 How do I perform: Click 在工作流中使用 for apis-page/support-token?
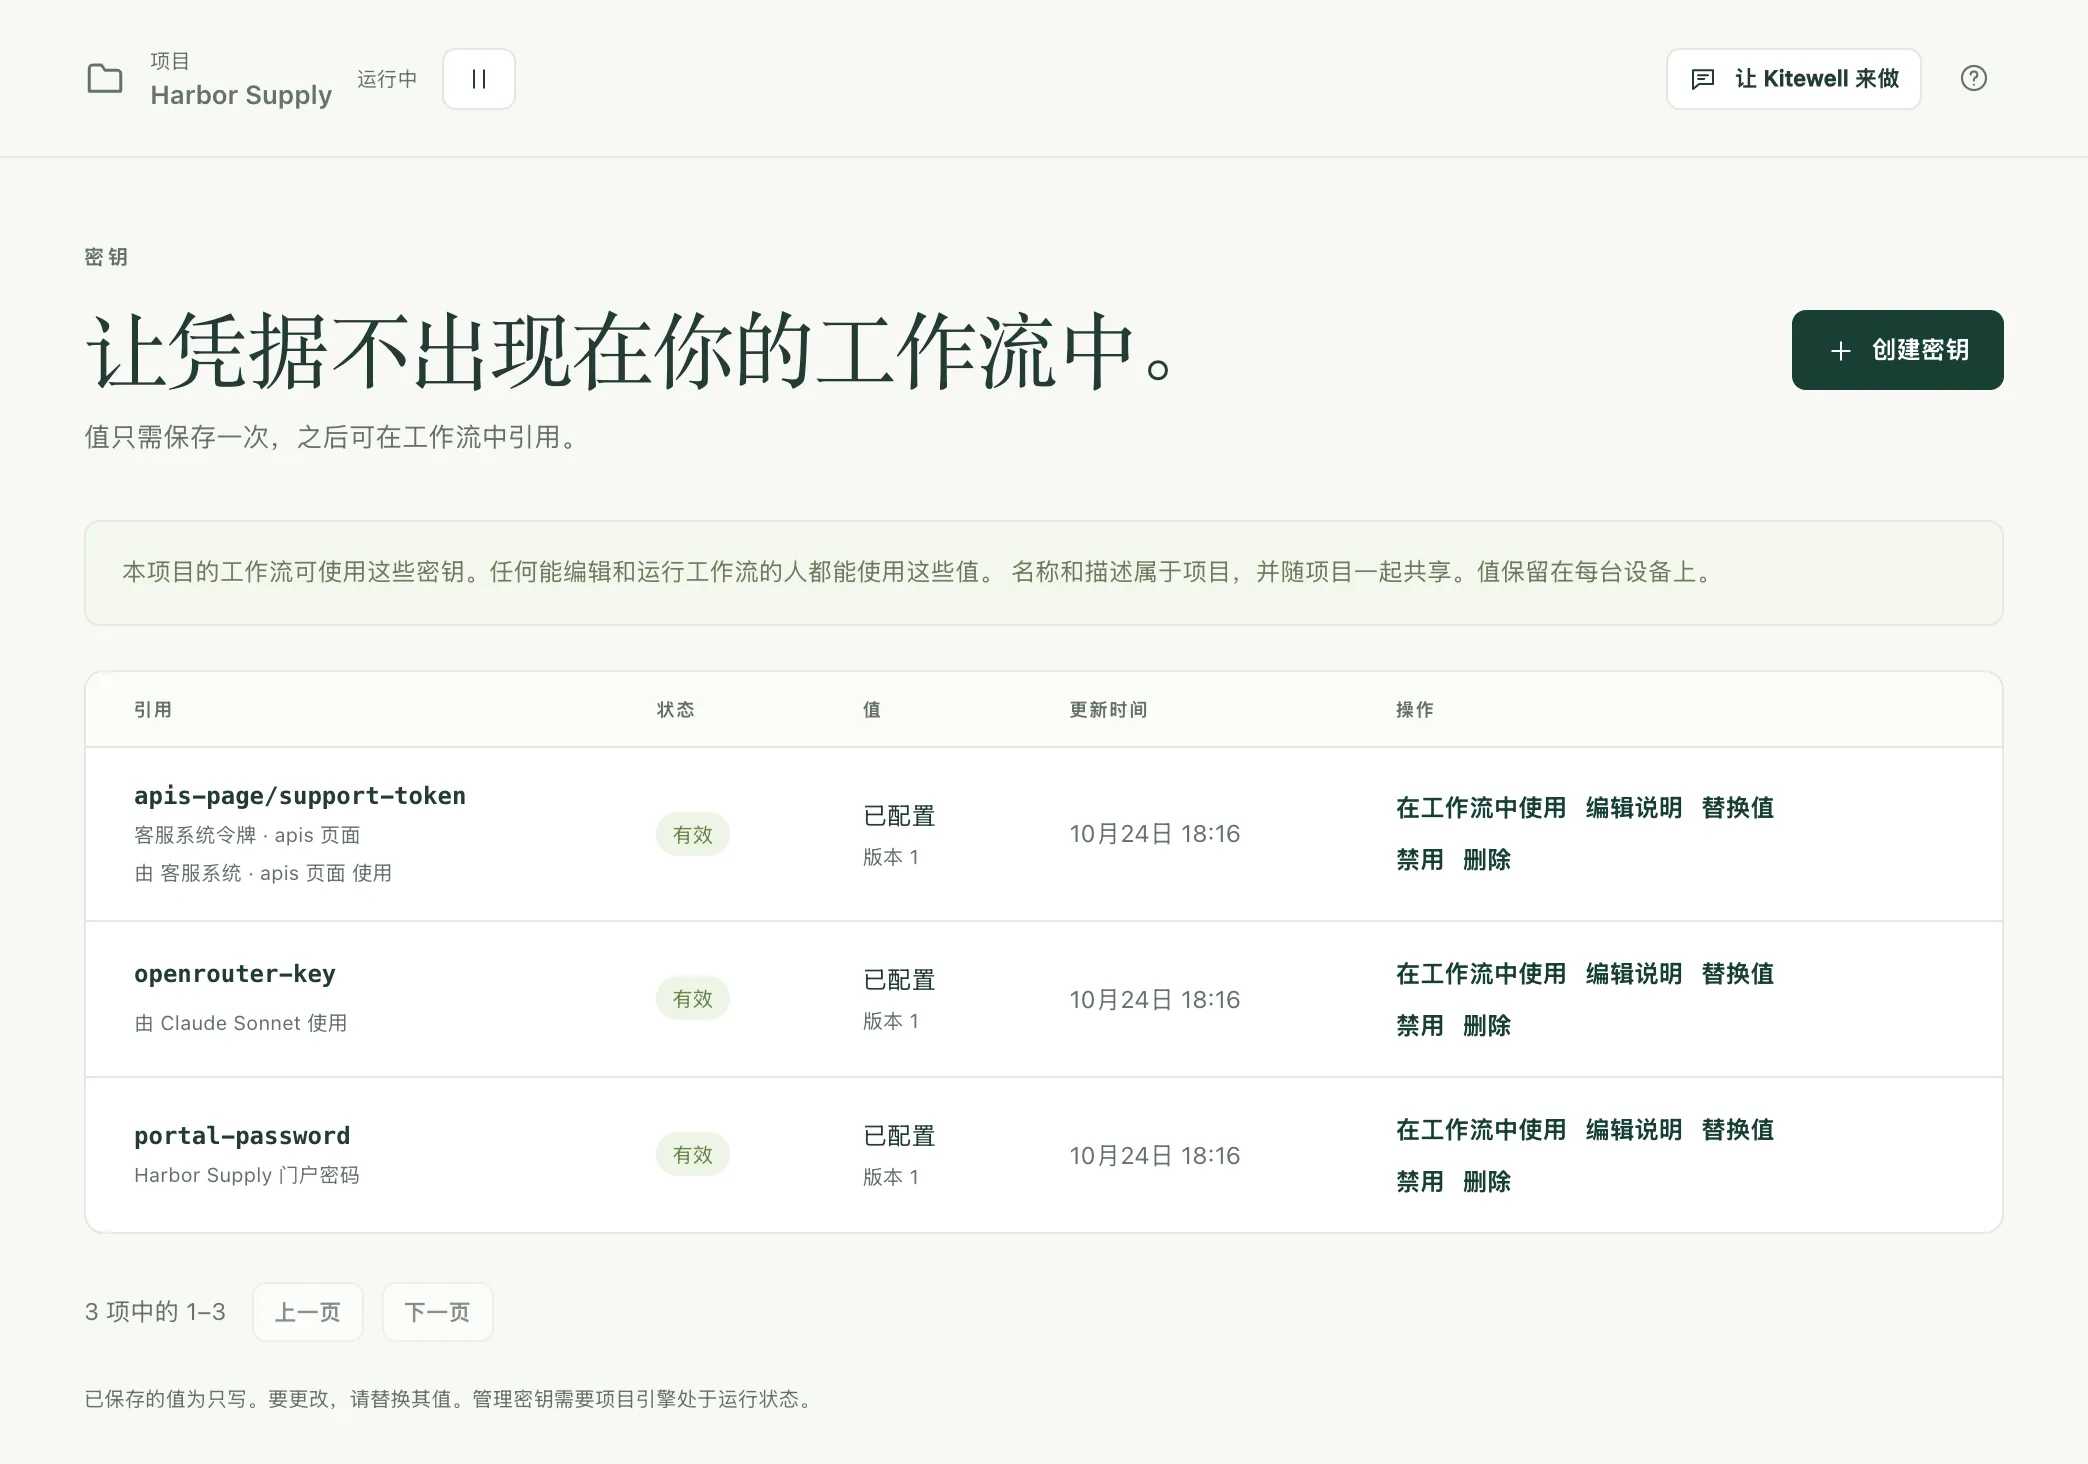tap(1481, 808)
